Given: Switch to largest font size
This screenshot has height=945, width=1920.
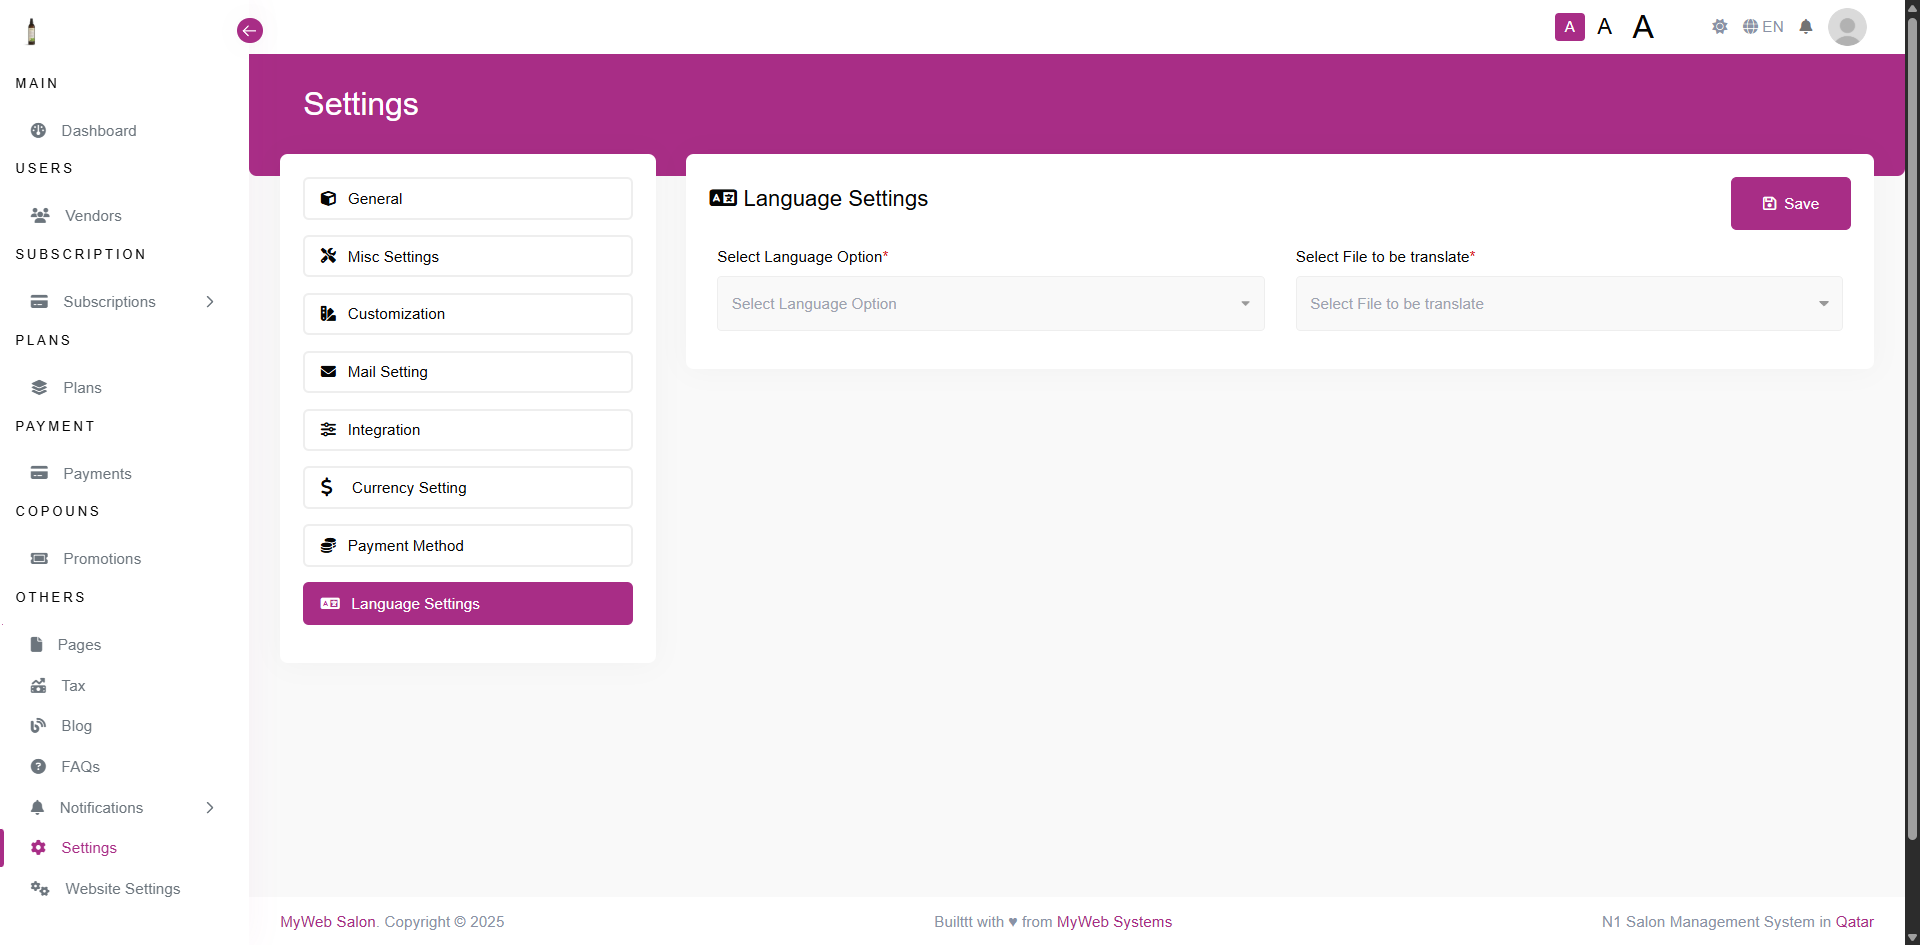Looking at the screenshot, I should click(1642, 27).
